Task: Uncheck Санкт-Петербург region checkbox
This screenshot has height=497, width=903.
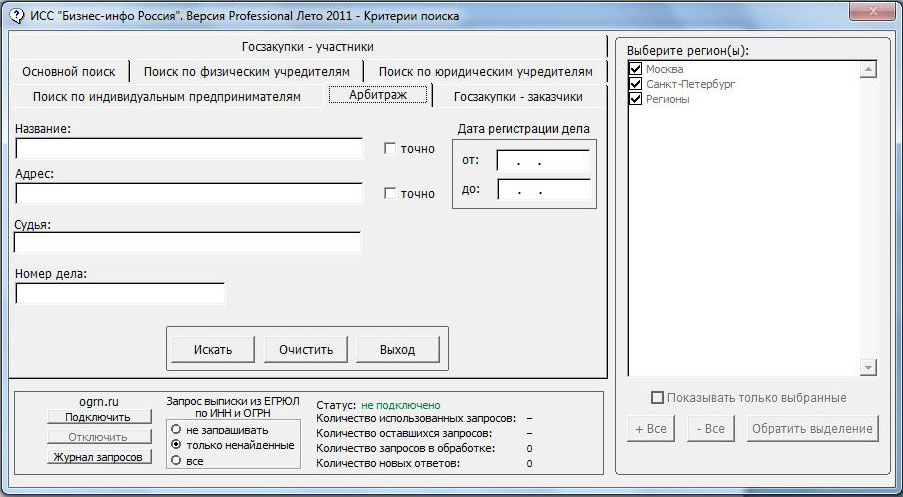Action: [636, 84]
